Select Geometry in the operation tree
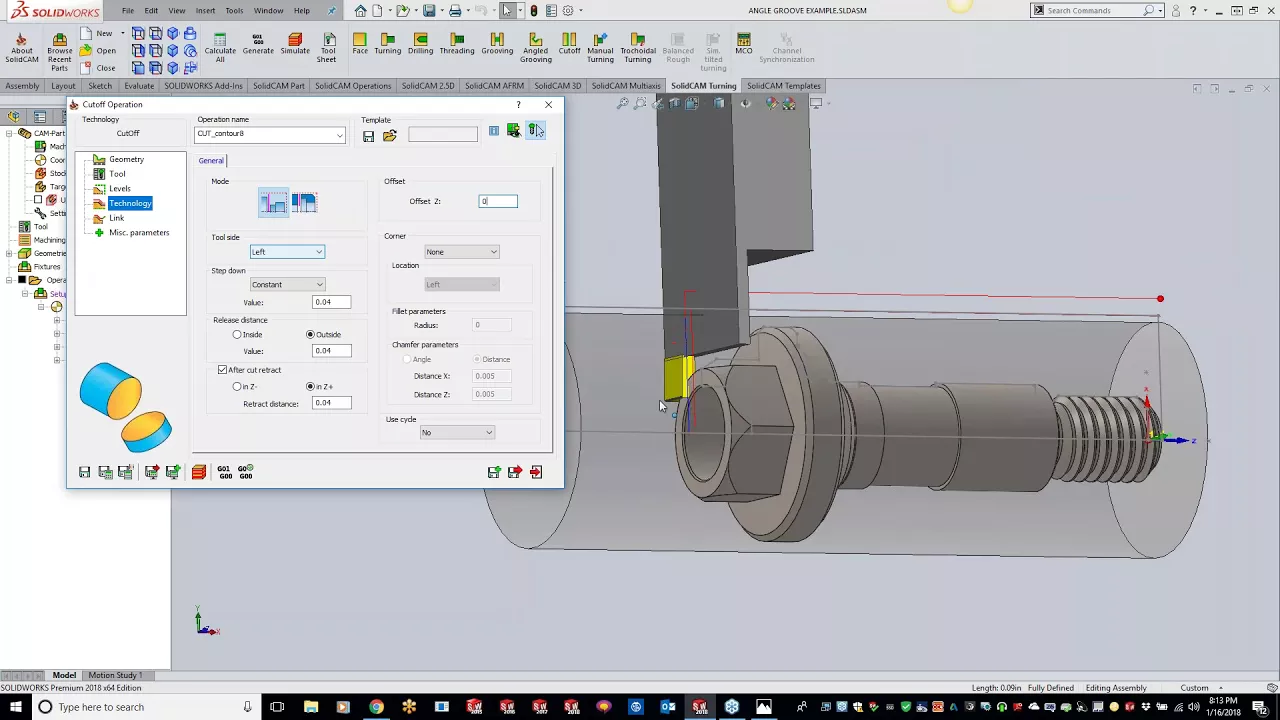Viewport: 1280px width, 720px height. coord(126,159)
